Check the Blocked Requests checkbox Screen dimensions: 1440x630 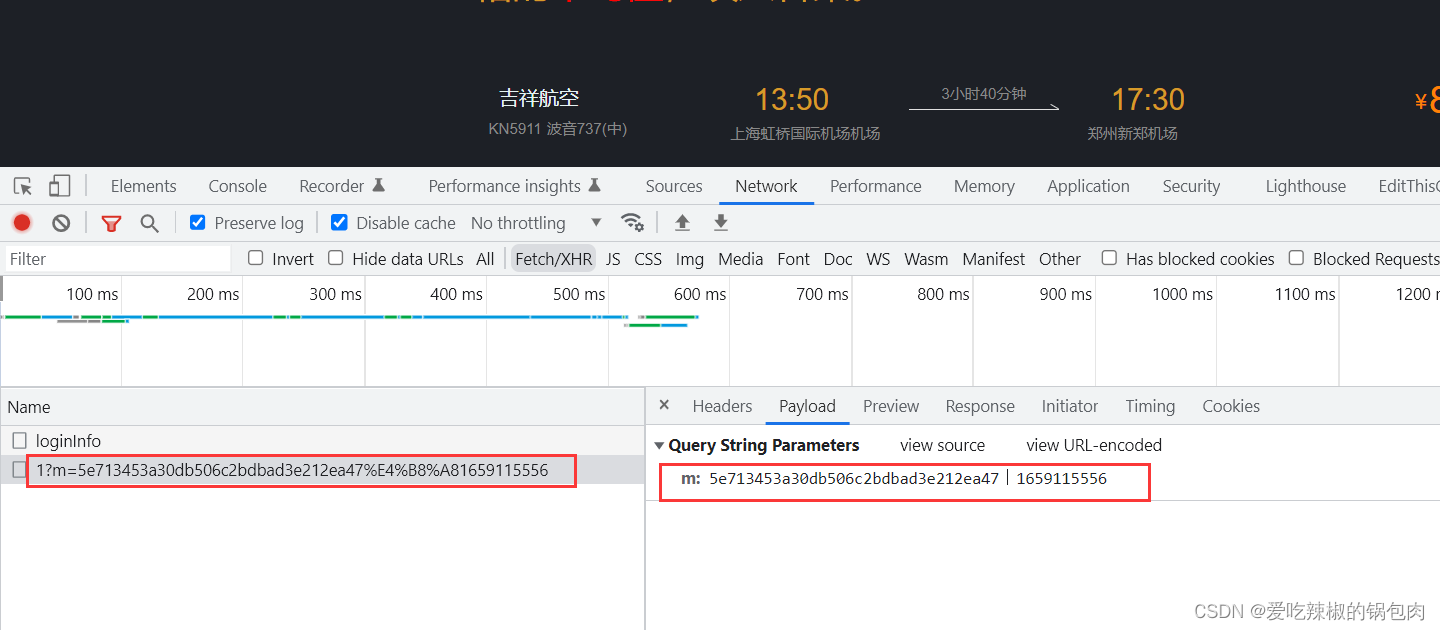pos(1296,258)
